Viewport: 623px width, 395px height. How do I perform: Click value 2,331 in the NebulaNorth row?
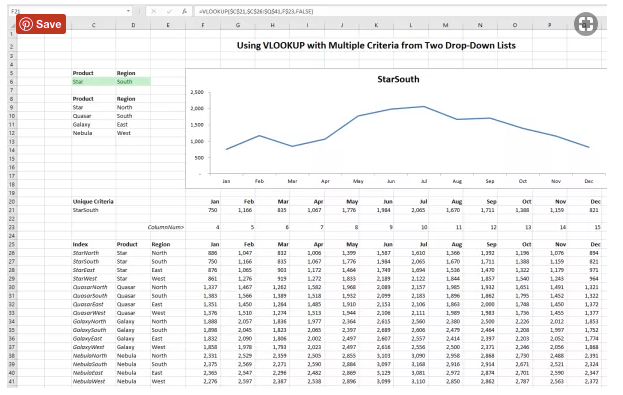(x=210, y=356)
